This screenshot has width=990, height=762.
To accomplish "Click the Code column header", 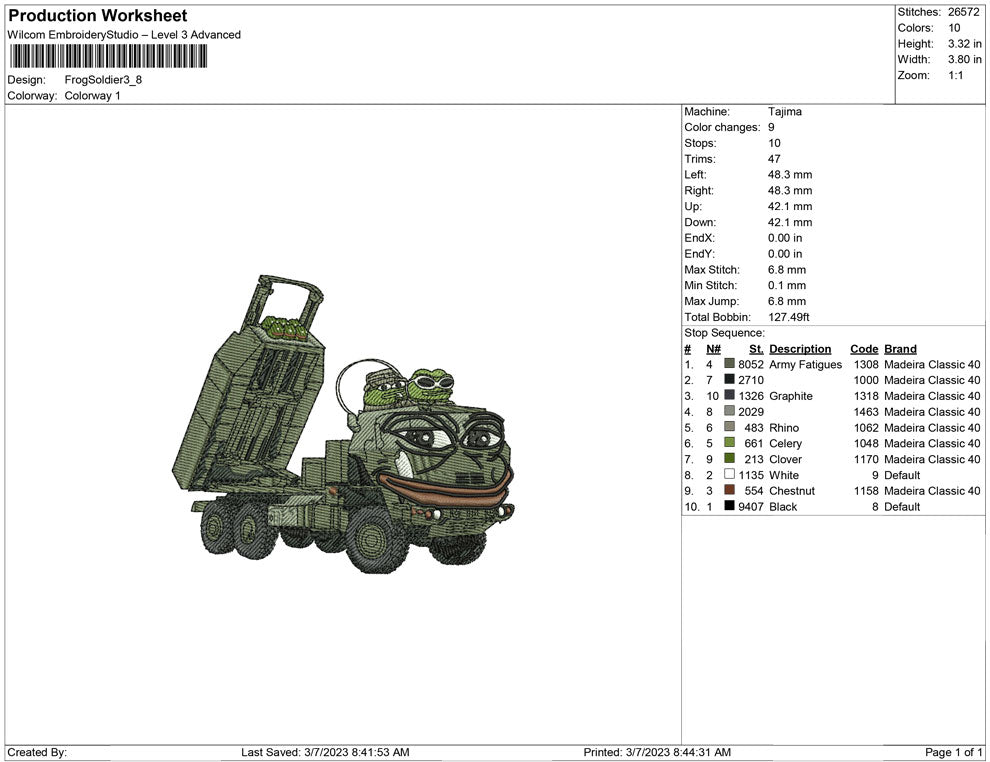I will tap(864, 349).
